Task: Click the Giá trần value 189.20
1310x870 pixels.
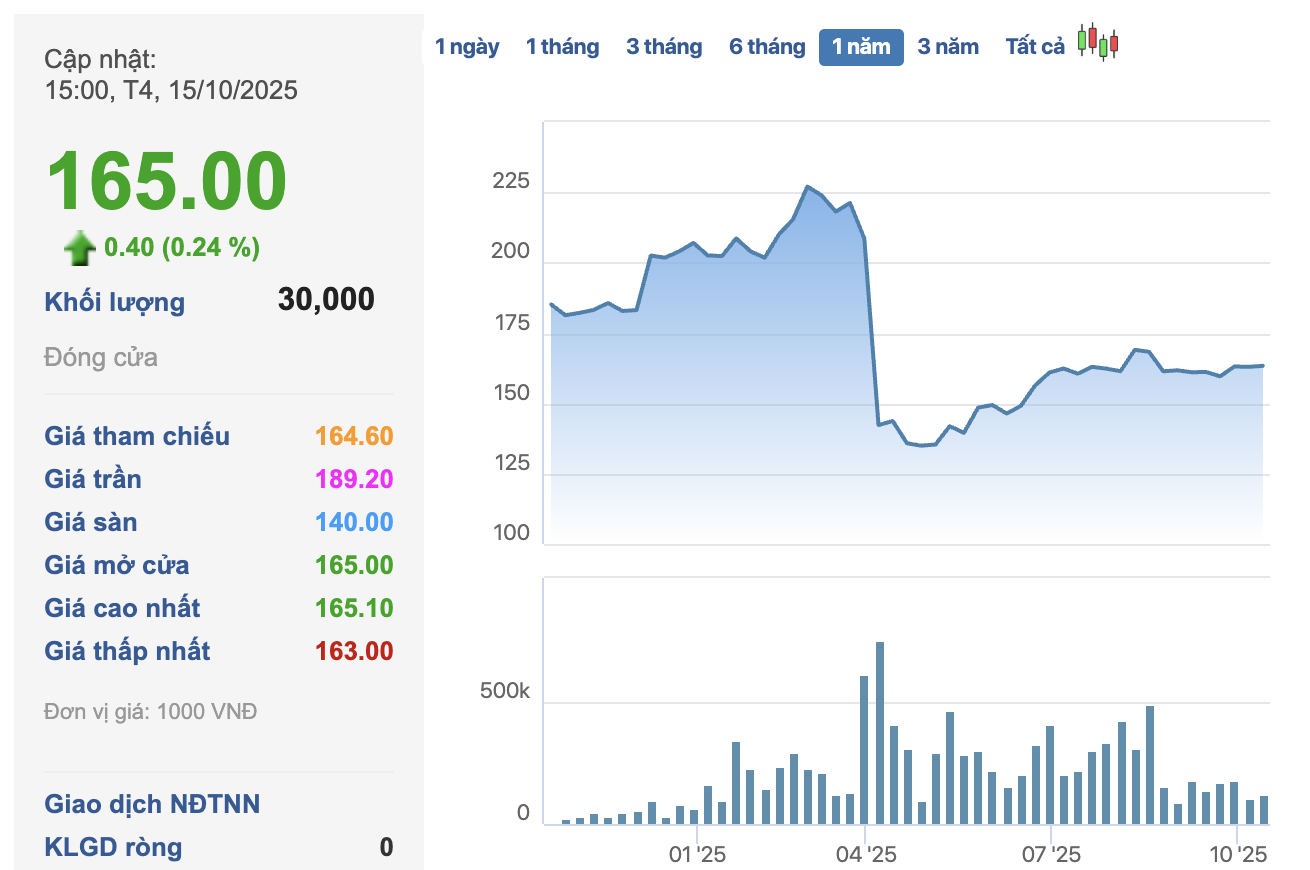Action: [354, 479]
